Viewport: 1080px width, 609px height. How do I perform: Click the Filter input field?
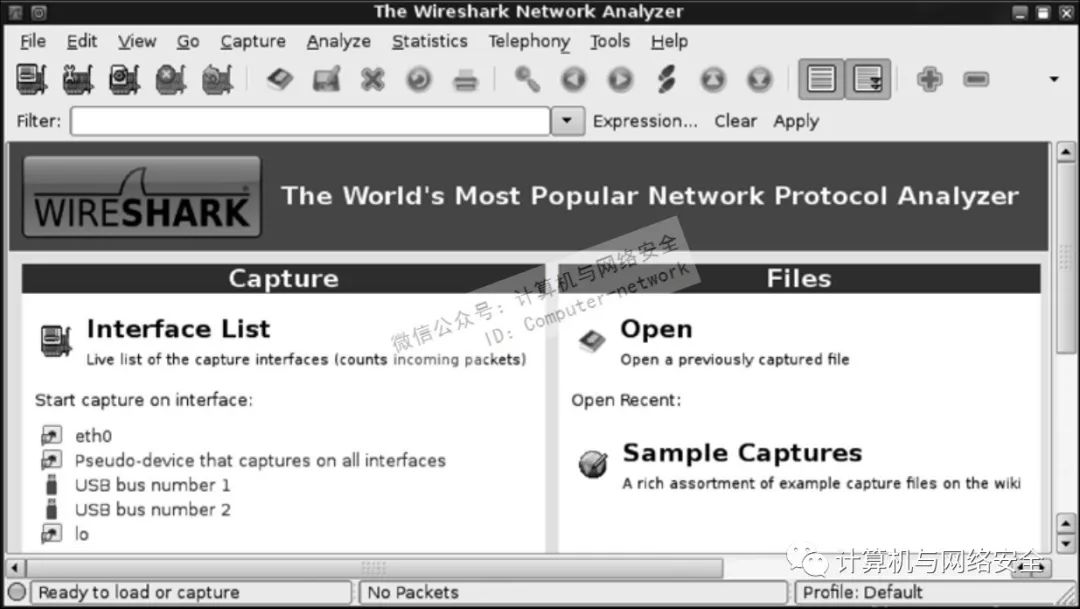point(310,121)
